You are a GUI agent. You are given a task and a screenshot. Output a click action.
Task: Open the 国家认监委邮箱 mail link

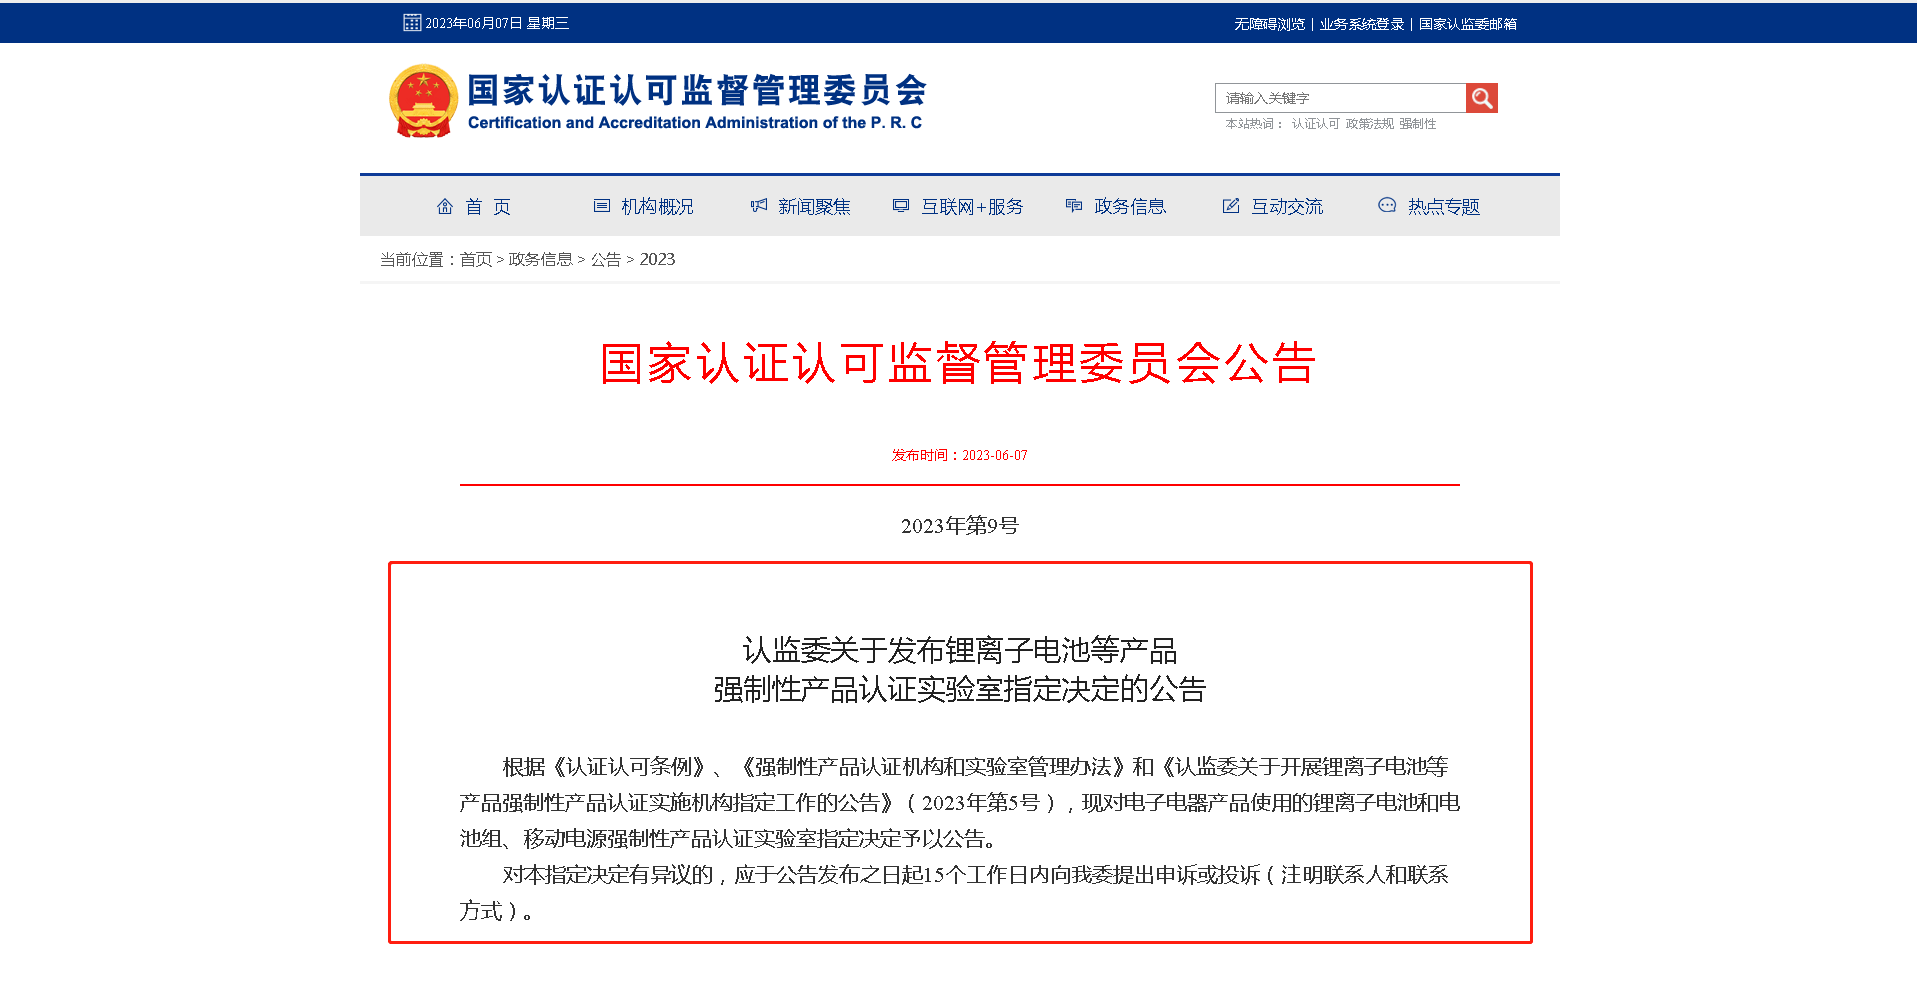click(1467, 24)
